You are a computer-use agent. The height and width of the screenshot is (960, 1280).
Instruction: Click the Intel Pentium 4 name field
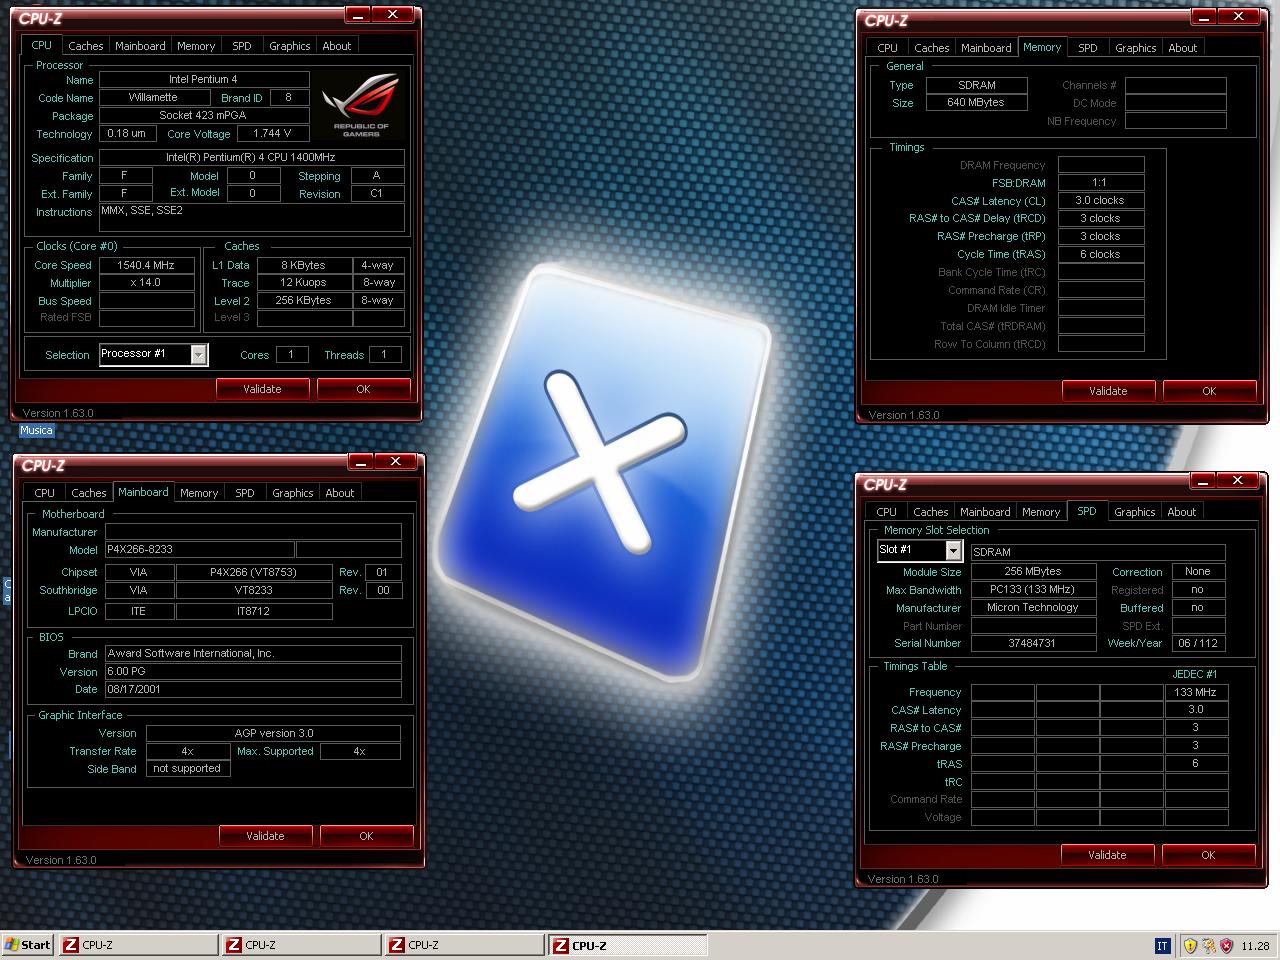coord(204,79)
